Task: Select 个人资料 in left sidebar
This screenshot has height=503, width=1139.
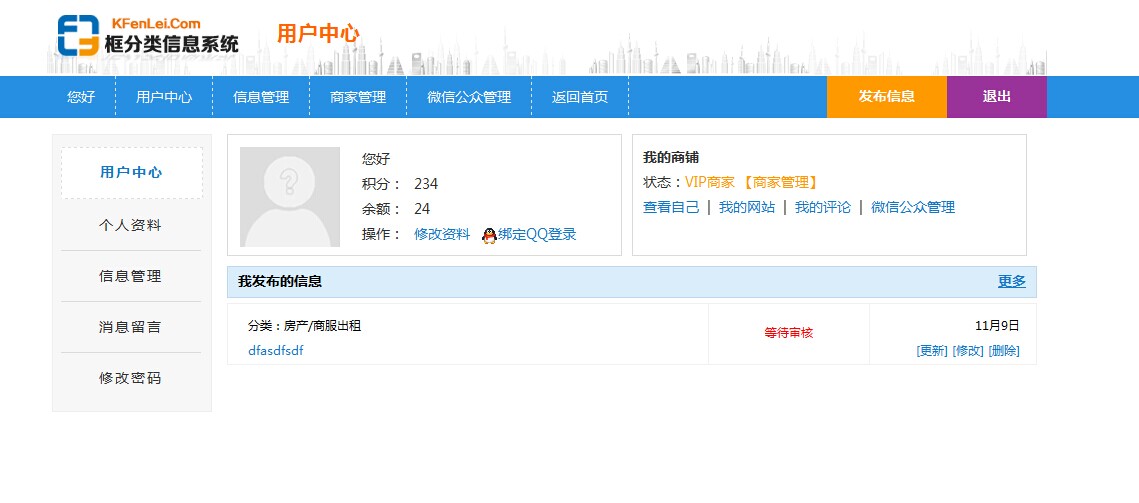Action: point(130,225)
